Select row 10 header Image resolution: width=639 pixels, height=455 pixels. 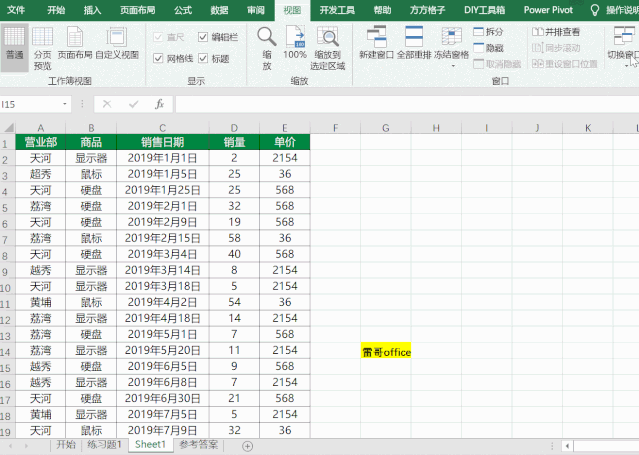6,287
